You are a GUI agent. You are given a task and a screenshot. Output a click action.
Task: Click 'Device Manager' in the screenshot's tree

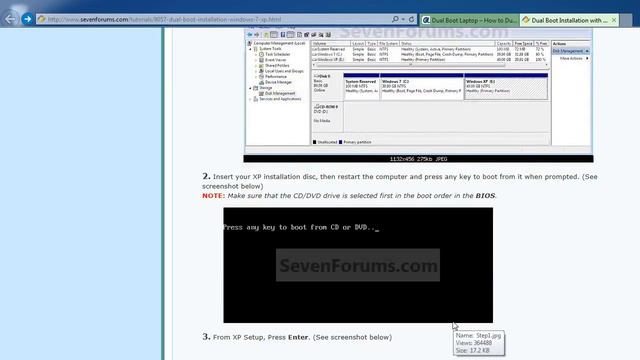pos(278,82)
